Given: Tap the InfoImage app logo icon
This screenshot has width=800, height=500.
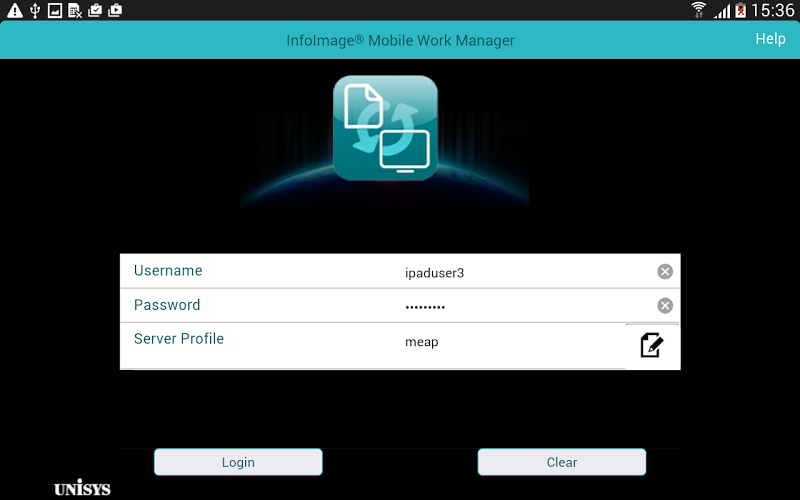Looking at the screenshot, I should [x=385, y=128].
